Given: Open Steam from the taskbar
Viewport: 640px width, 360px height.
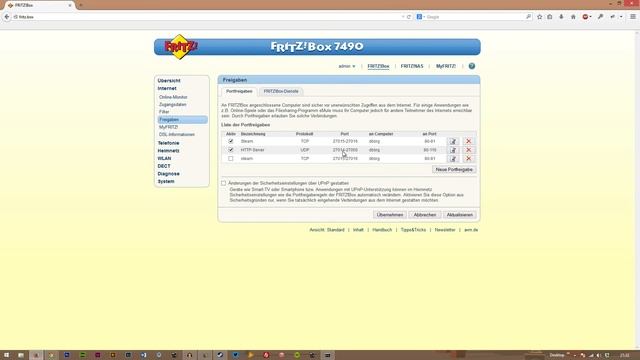Looking at the screenshot, I should click(x=220, y=355).
